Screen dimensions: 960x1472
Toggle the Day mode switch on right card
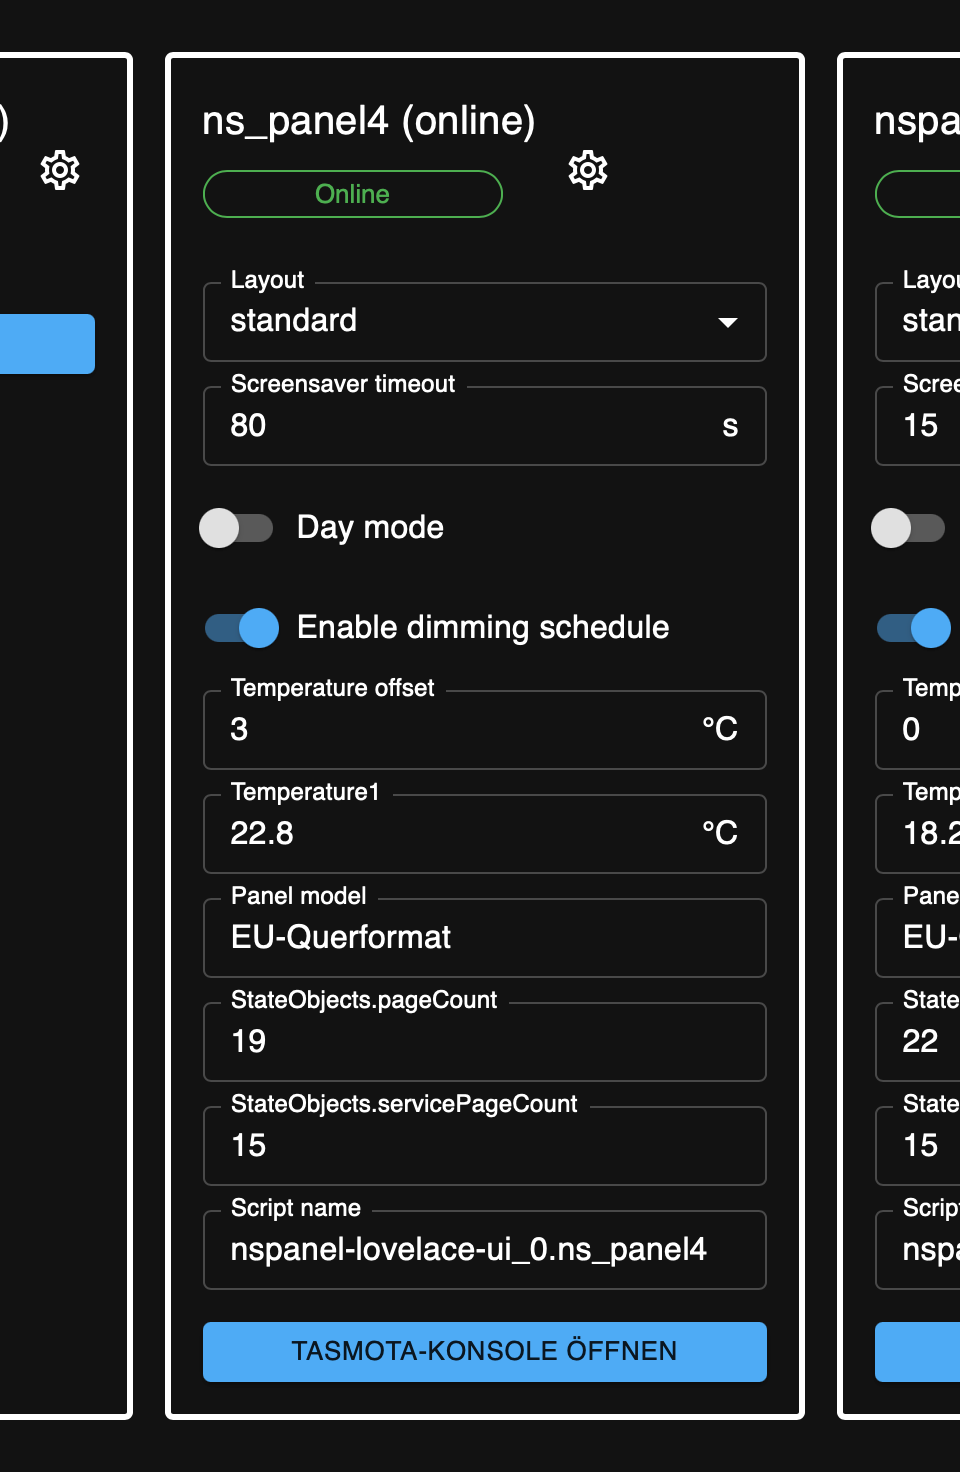[908, 528]
